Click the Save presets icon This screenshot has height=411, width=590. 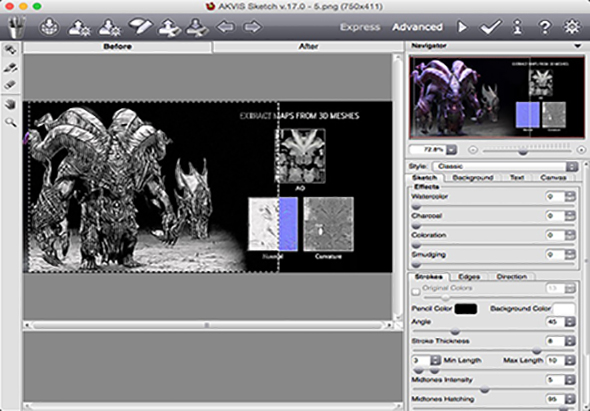[x=109, y=27]
